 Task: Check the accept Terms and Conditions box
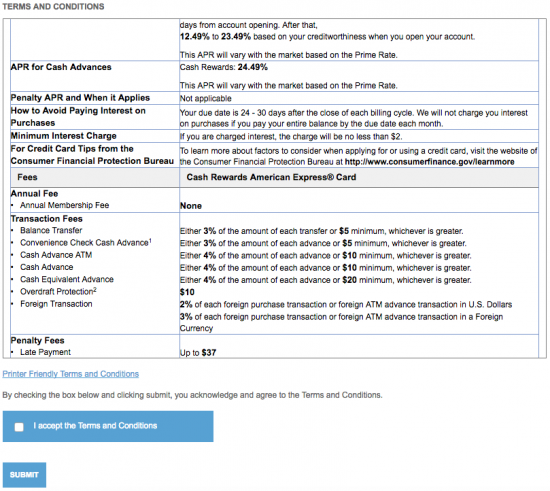pyautogui.click(x=19, y=427)
